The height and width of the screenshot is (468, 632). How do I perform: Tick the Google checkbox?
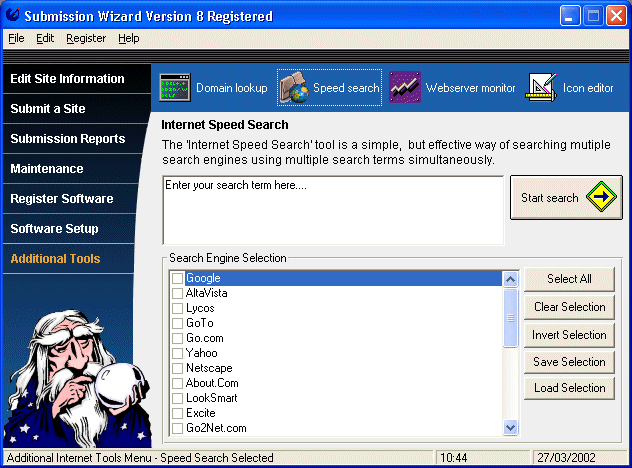(177, 279)
